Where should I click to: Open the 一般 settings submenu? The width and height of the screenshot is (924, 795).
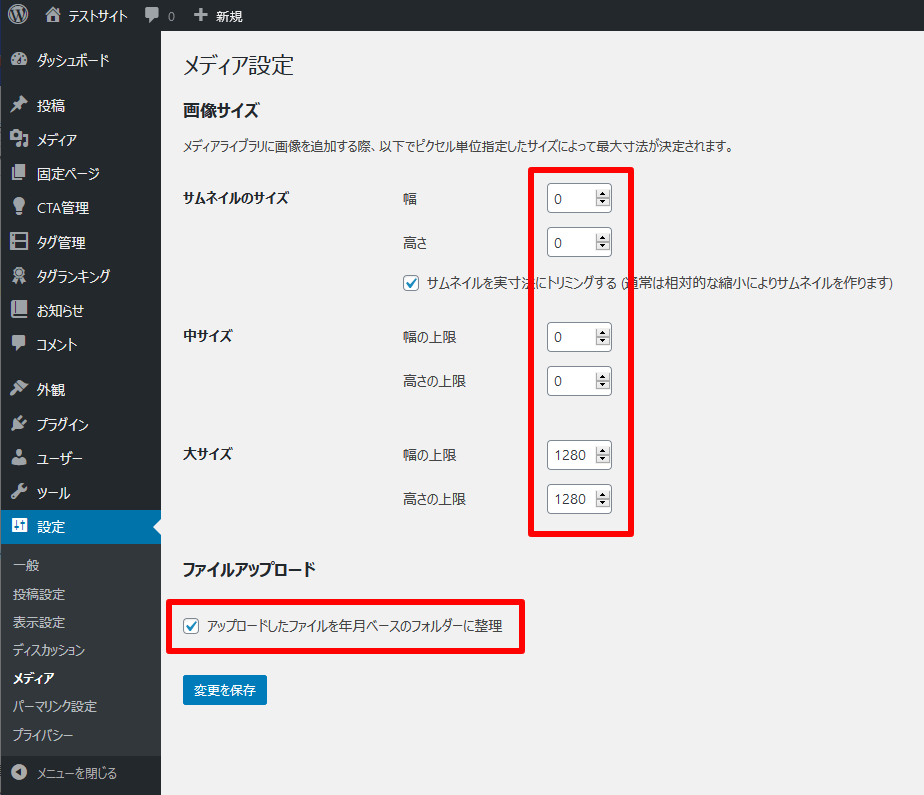tap(26, 565)
